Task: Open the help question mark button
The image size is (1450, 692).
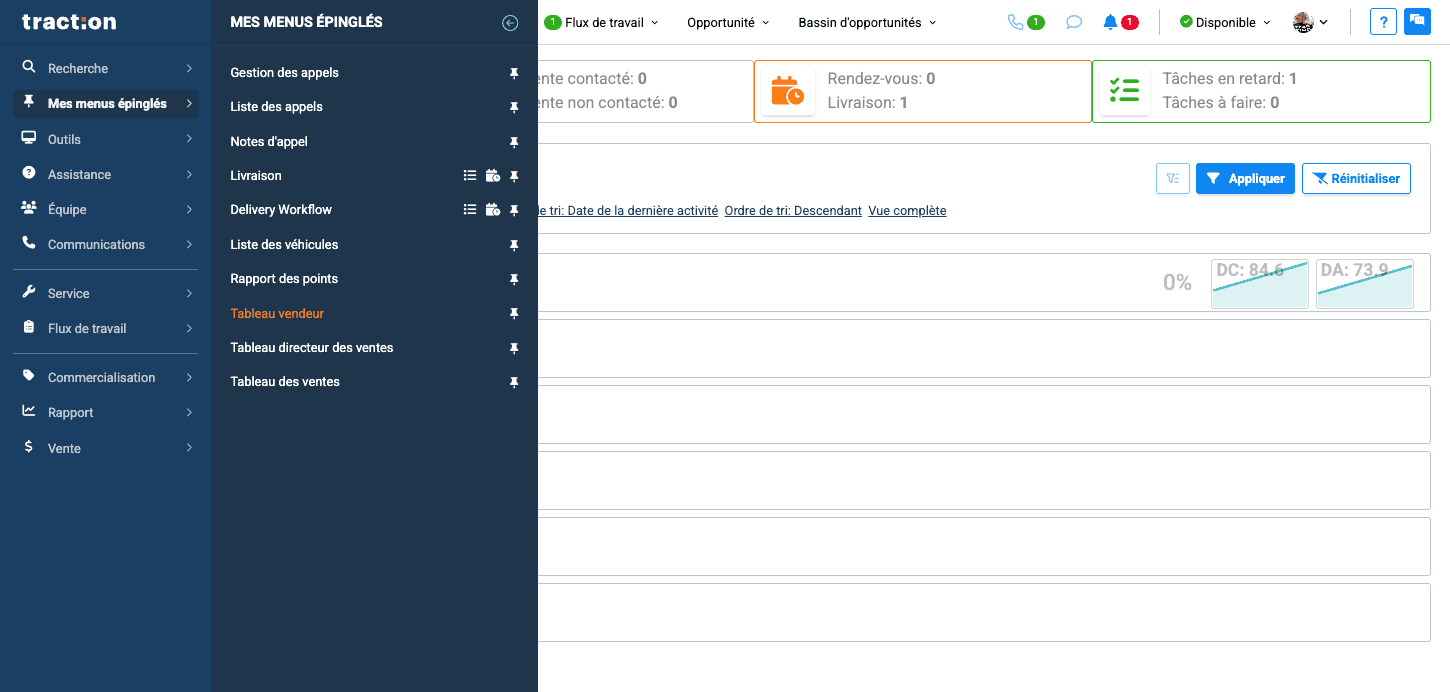Action: (x=1383, y=22)
